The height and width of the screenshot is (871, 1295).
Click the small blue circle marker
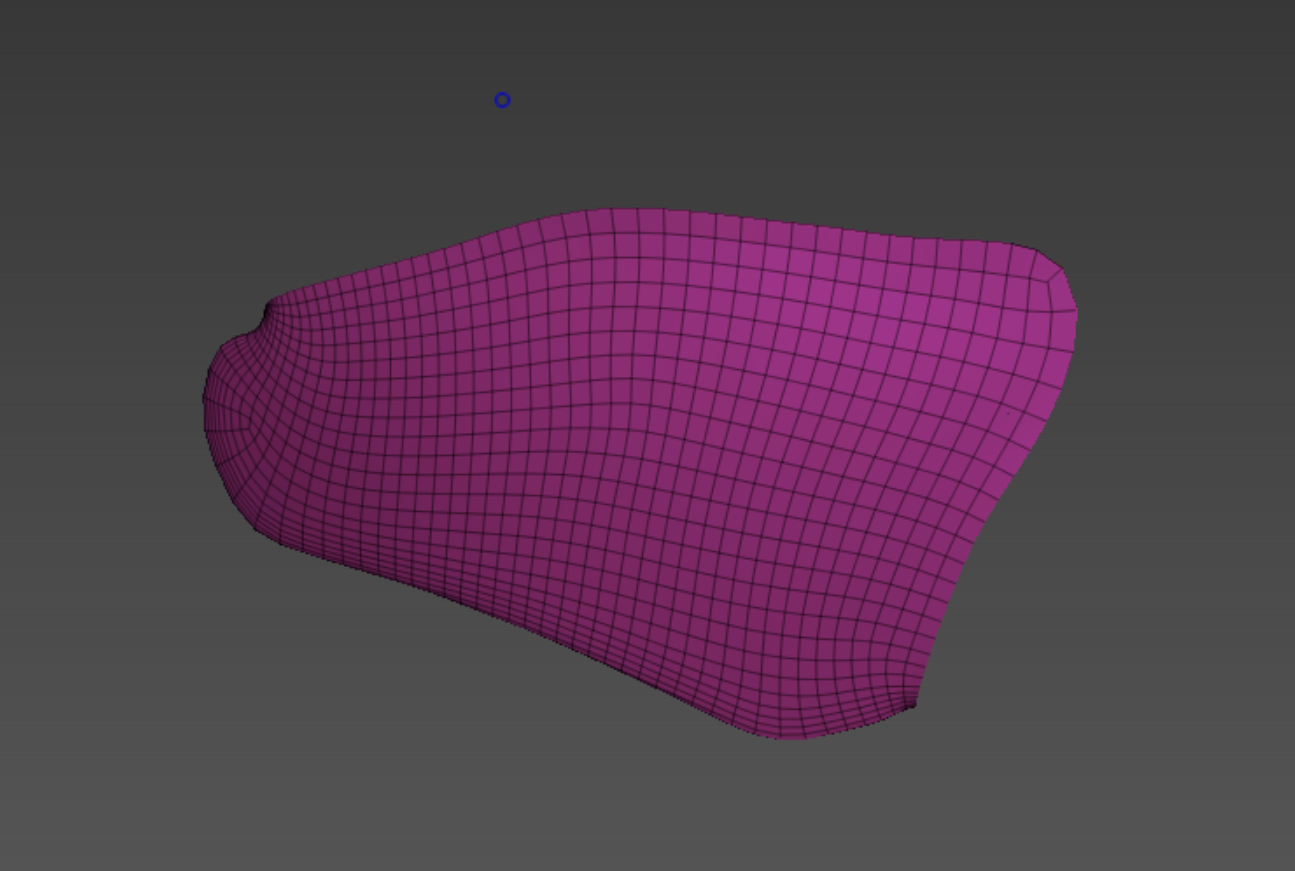click(x=502, y=100)
